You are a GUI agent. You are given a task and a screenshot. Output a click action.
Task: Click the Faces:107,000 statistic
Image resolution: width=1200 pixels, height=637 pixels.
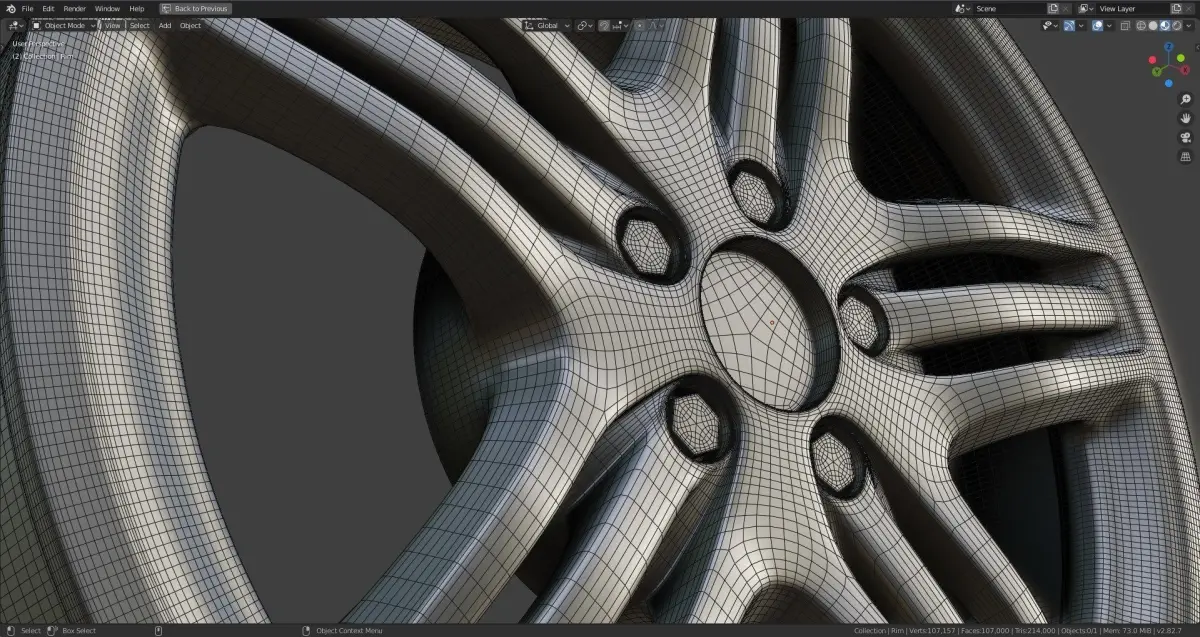coord(985,631)
